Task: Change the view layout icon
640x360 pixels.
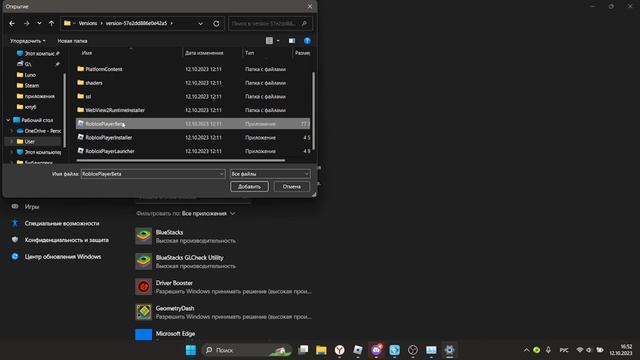Action: (269, 40)
